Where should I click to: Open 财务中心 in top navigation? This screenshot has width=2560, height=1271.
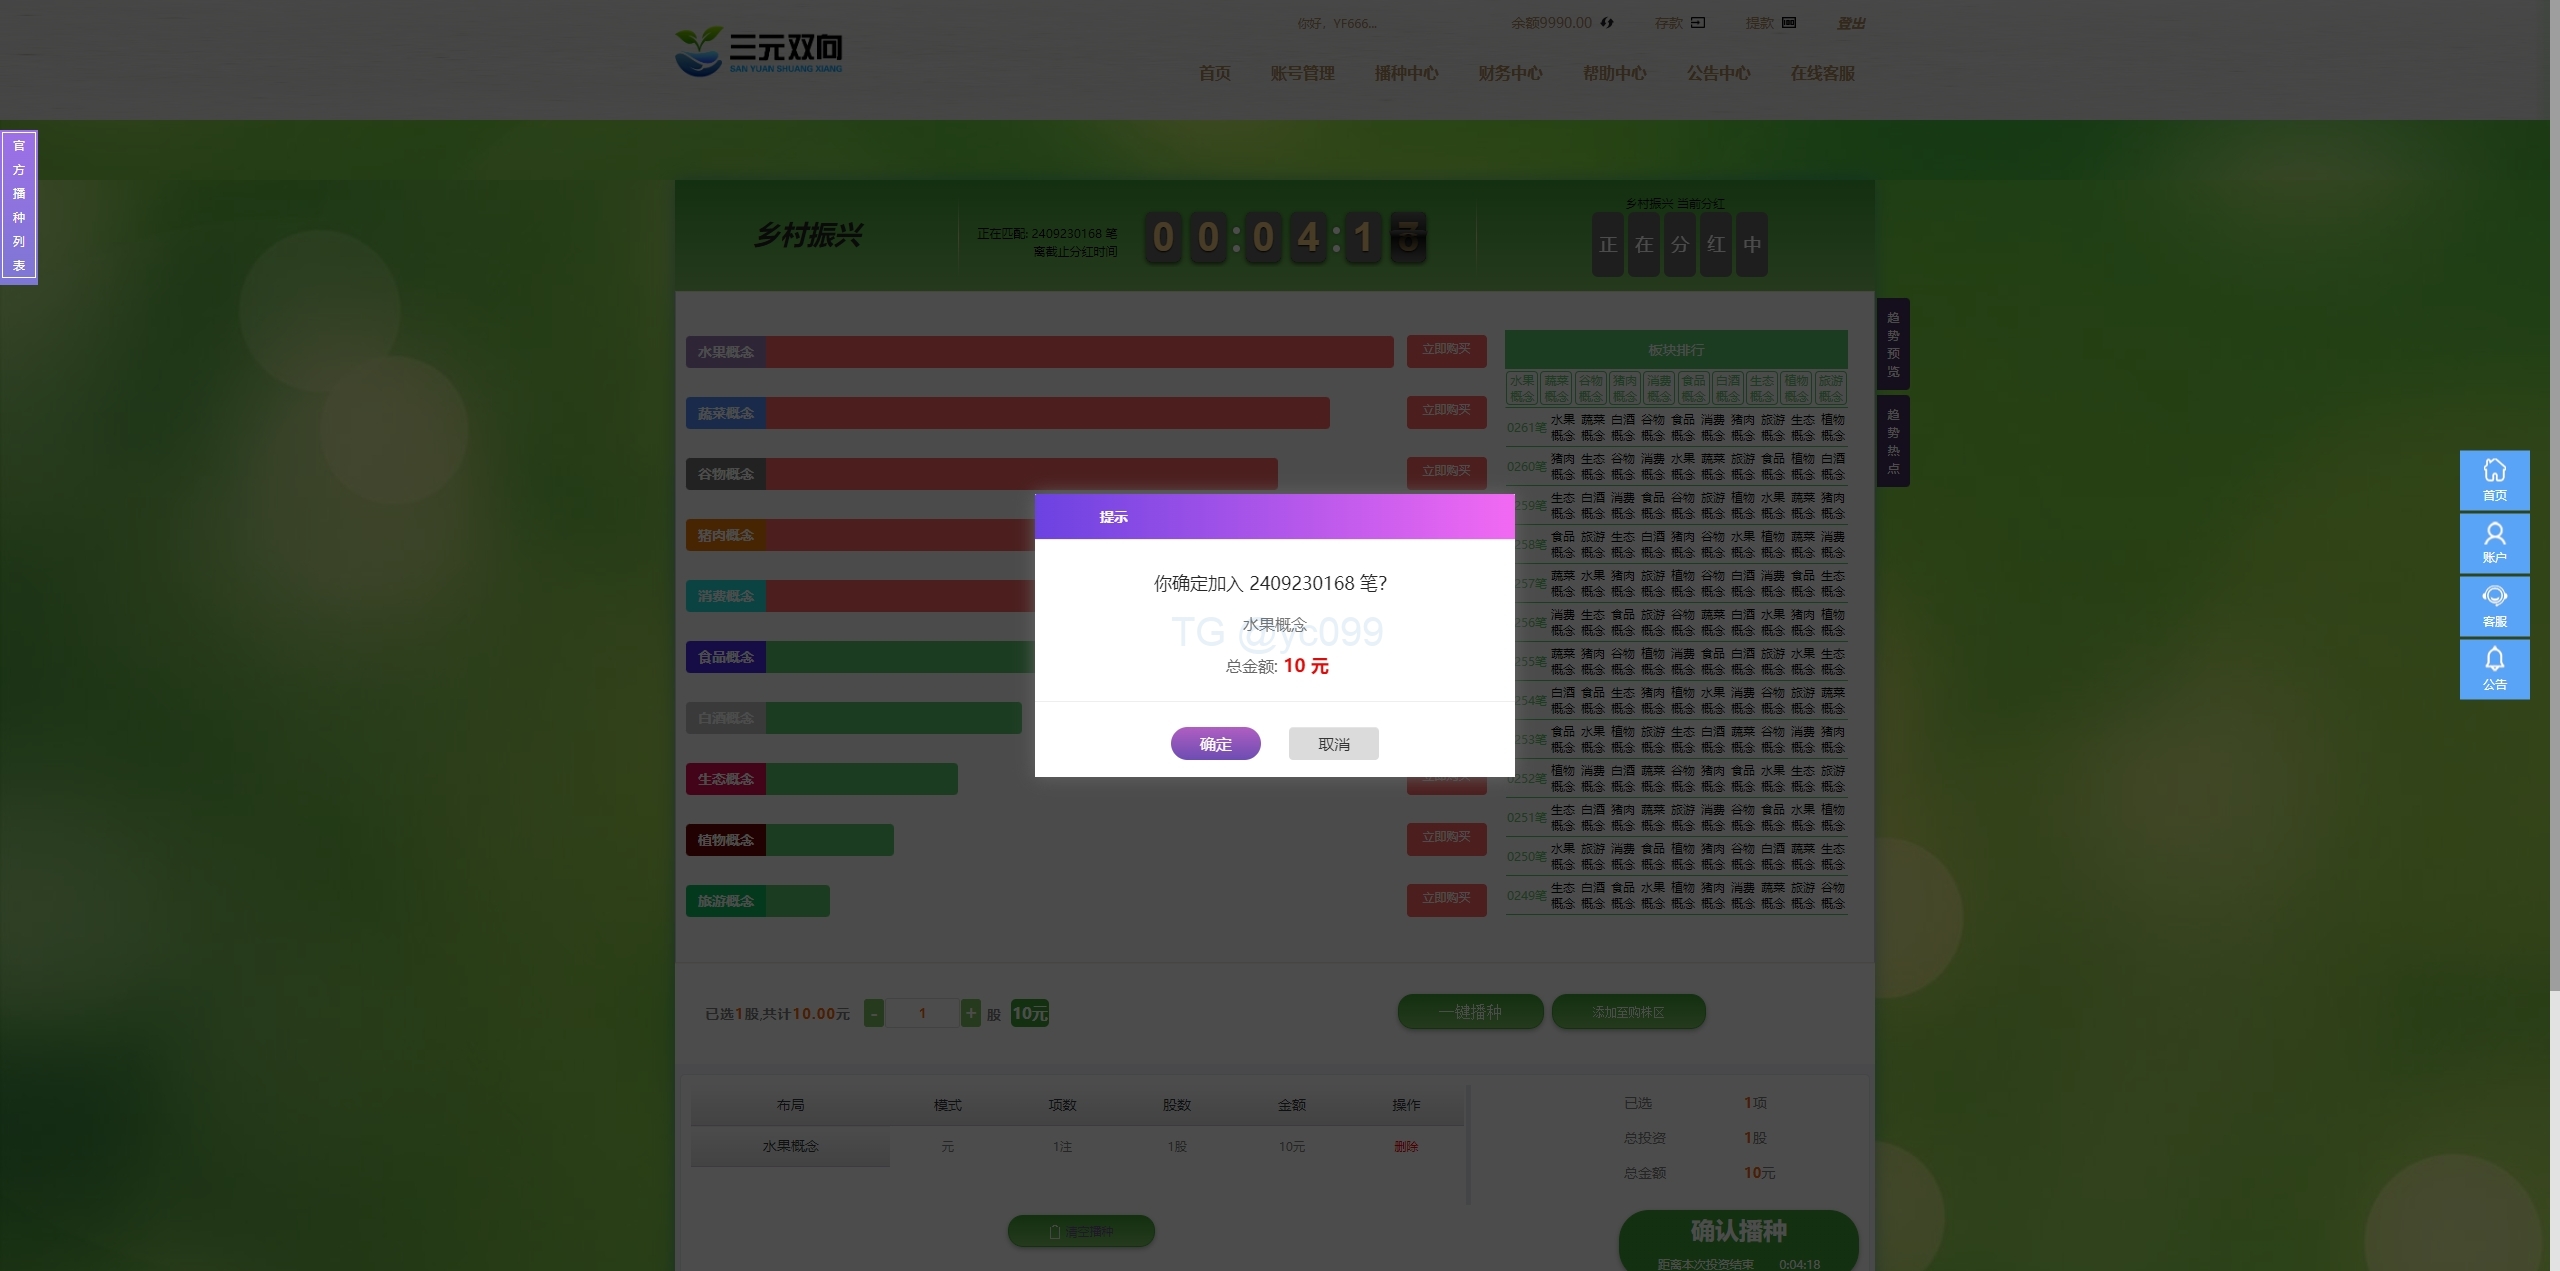(x=1510, y=73)
